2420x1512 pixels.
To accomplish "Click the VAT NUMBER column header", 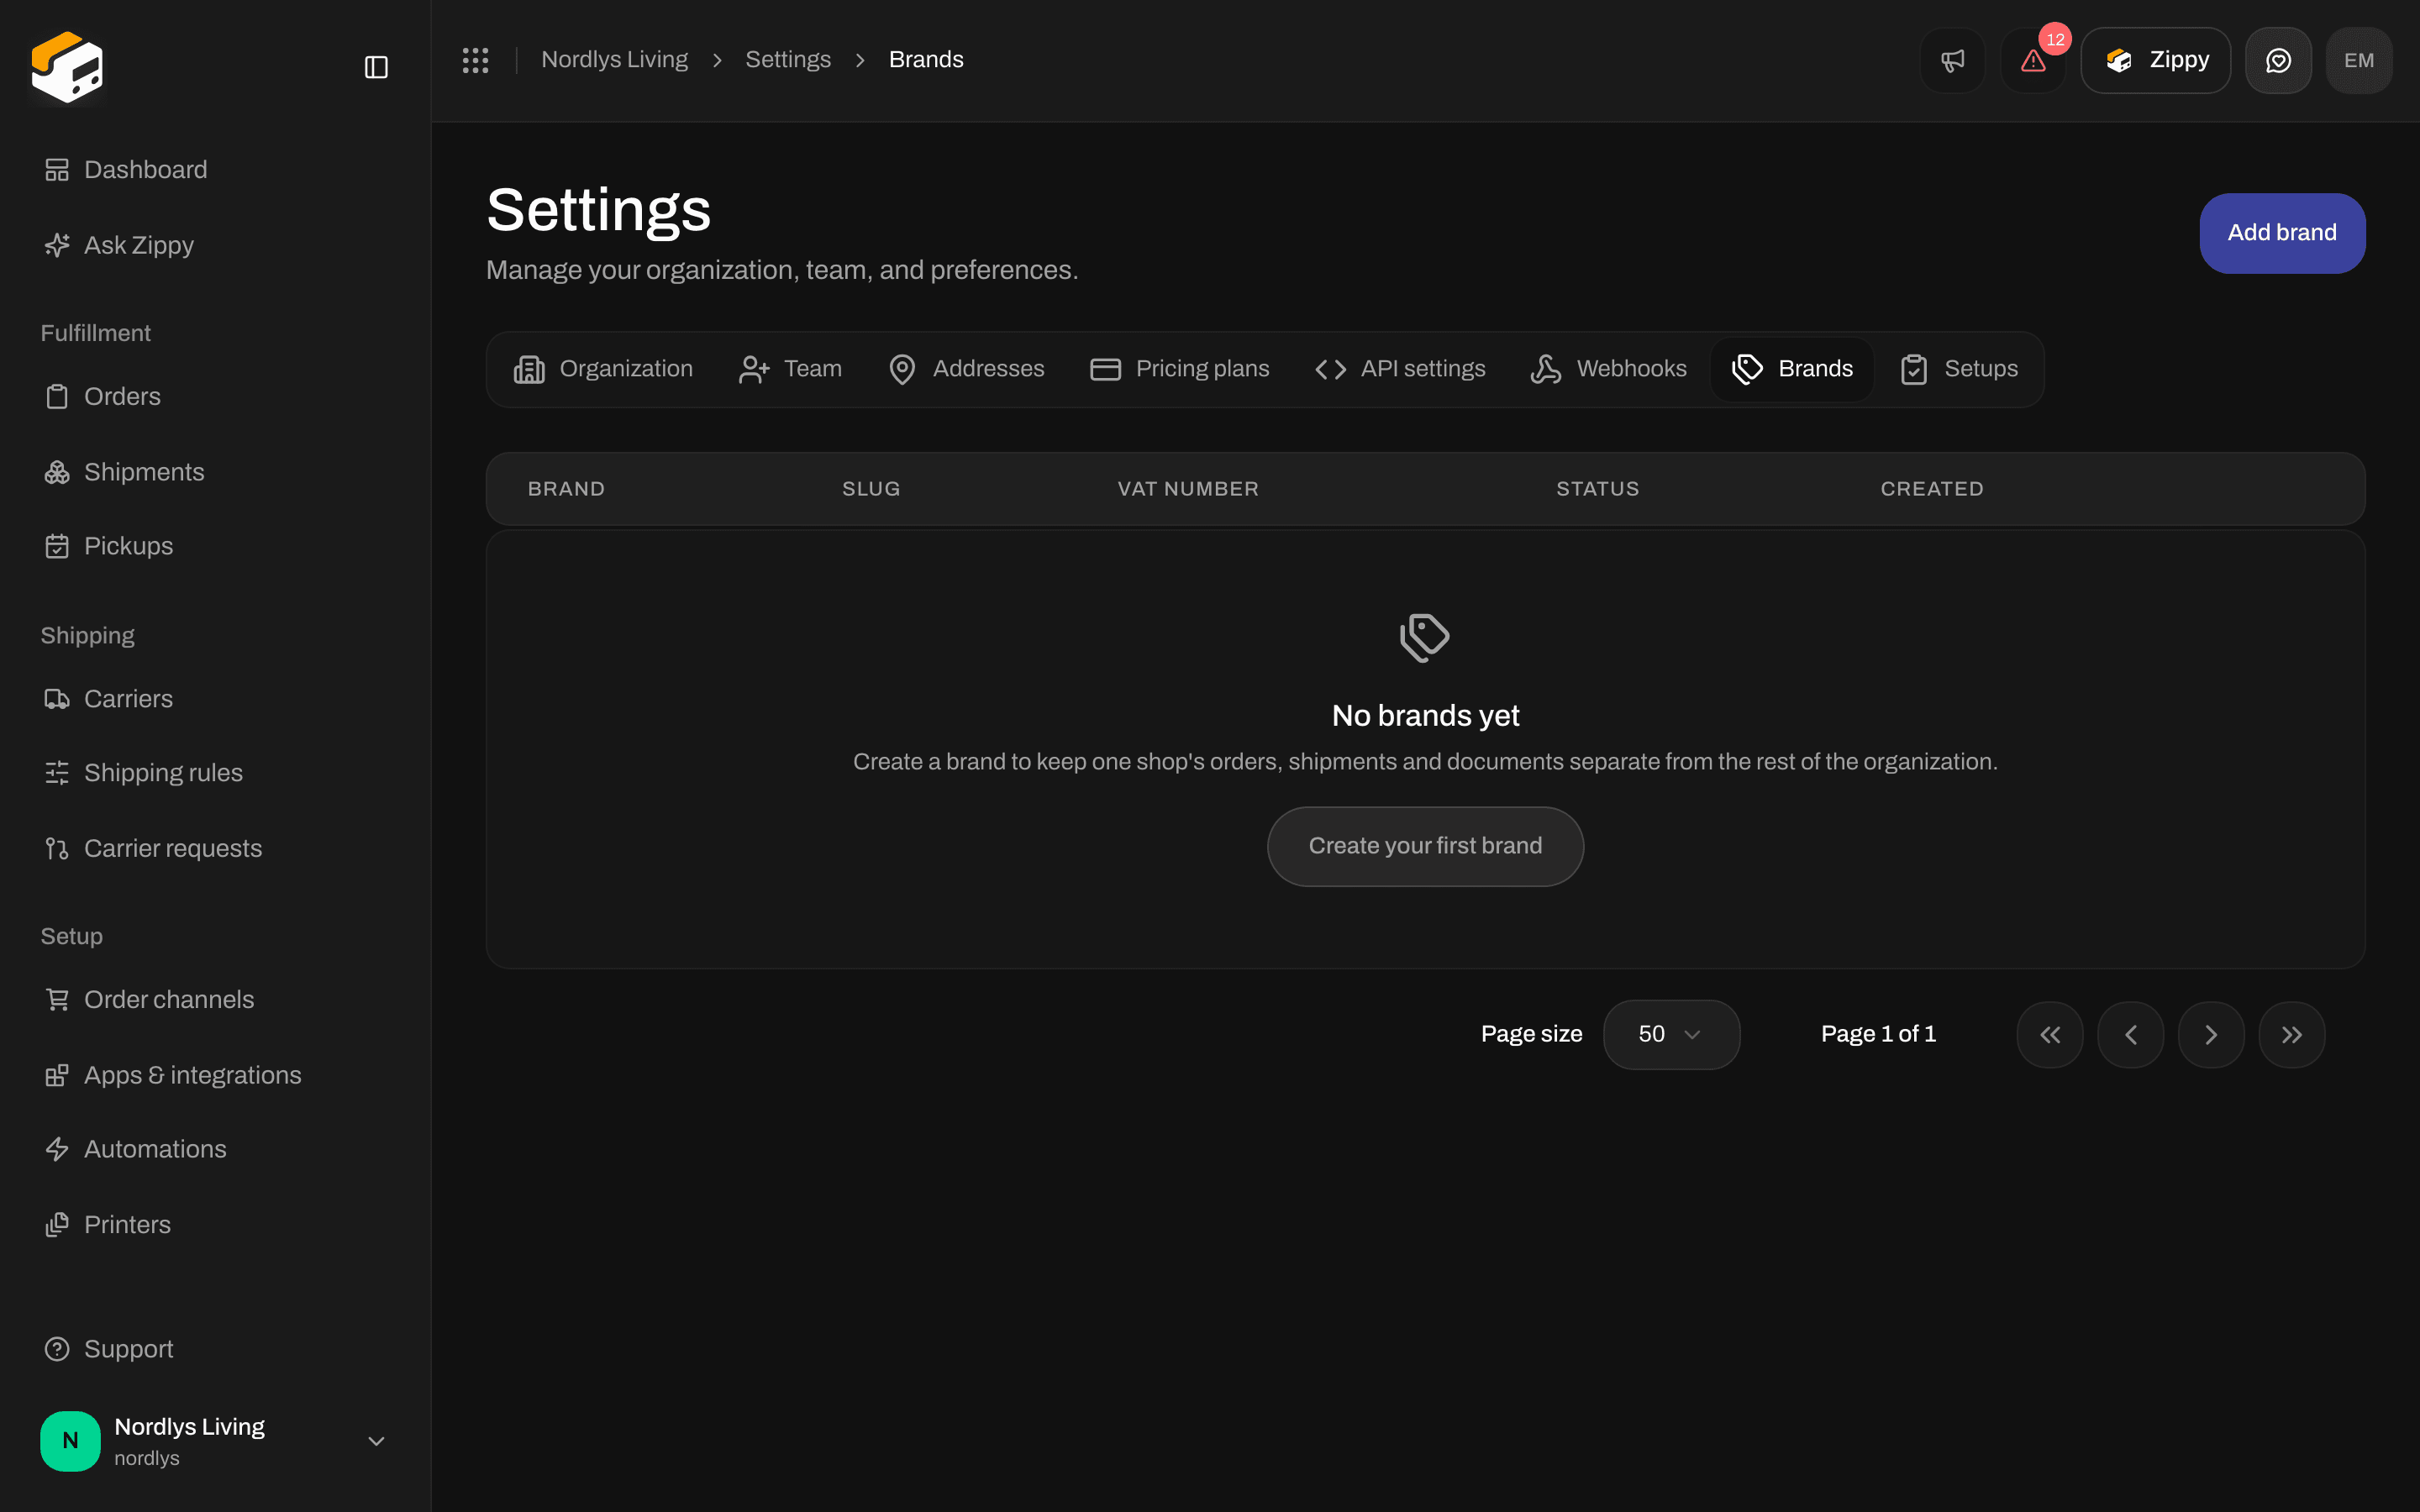I will (x=1188, y=489).
